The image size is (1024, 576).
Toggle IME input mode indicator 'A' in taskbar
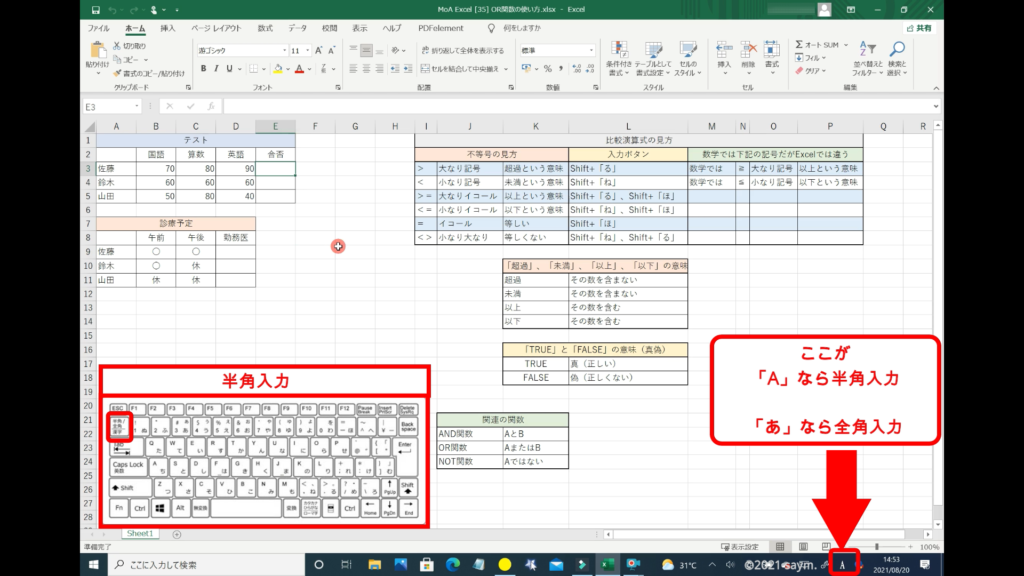(843, 565)
